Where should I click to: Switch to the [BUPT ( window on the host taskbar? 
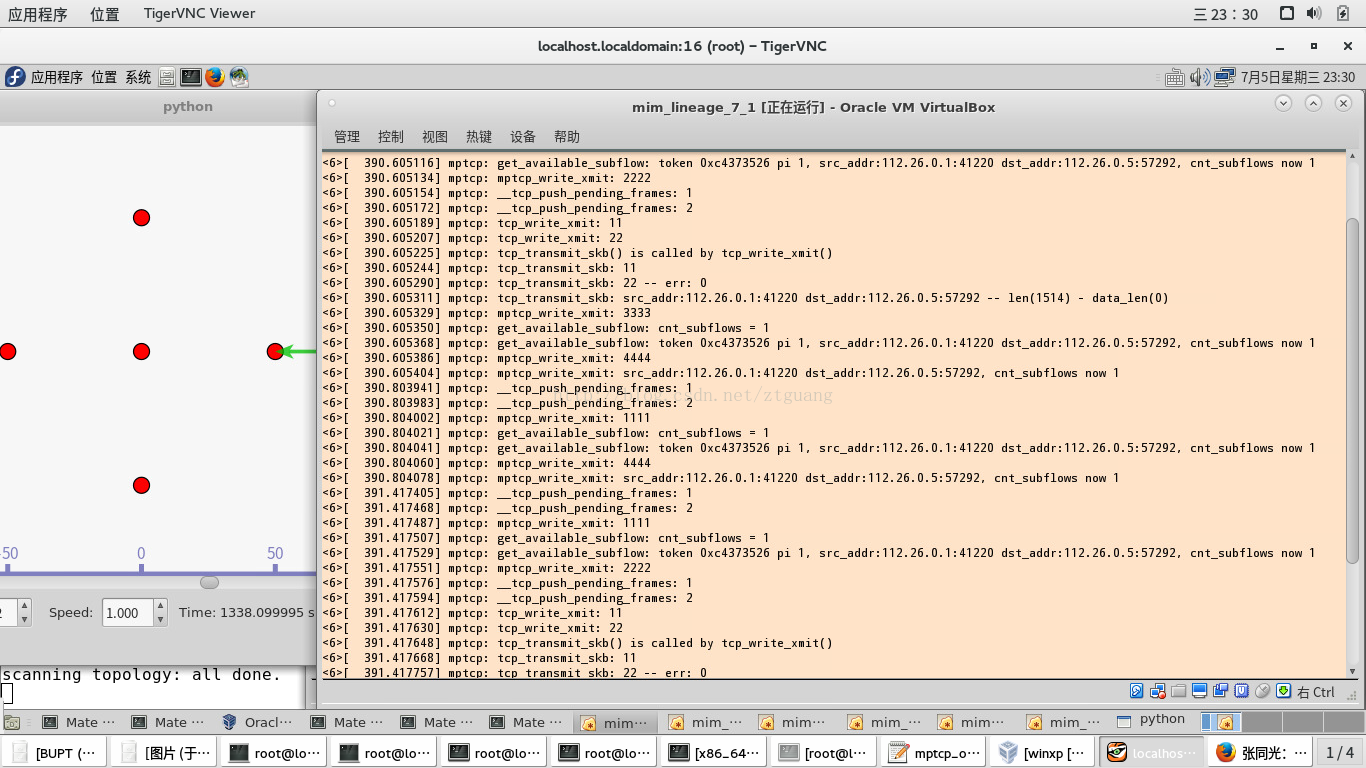coord(55,753)
